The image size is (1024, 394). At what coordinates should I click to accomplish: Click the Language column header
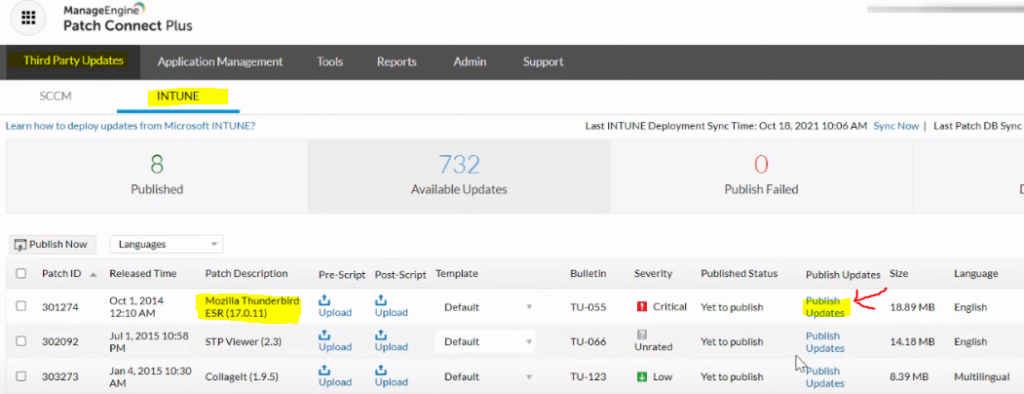click(976, 273)
